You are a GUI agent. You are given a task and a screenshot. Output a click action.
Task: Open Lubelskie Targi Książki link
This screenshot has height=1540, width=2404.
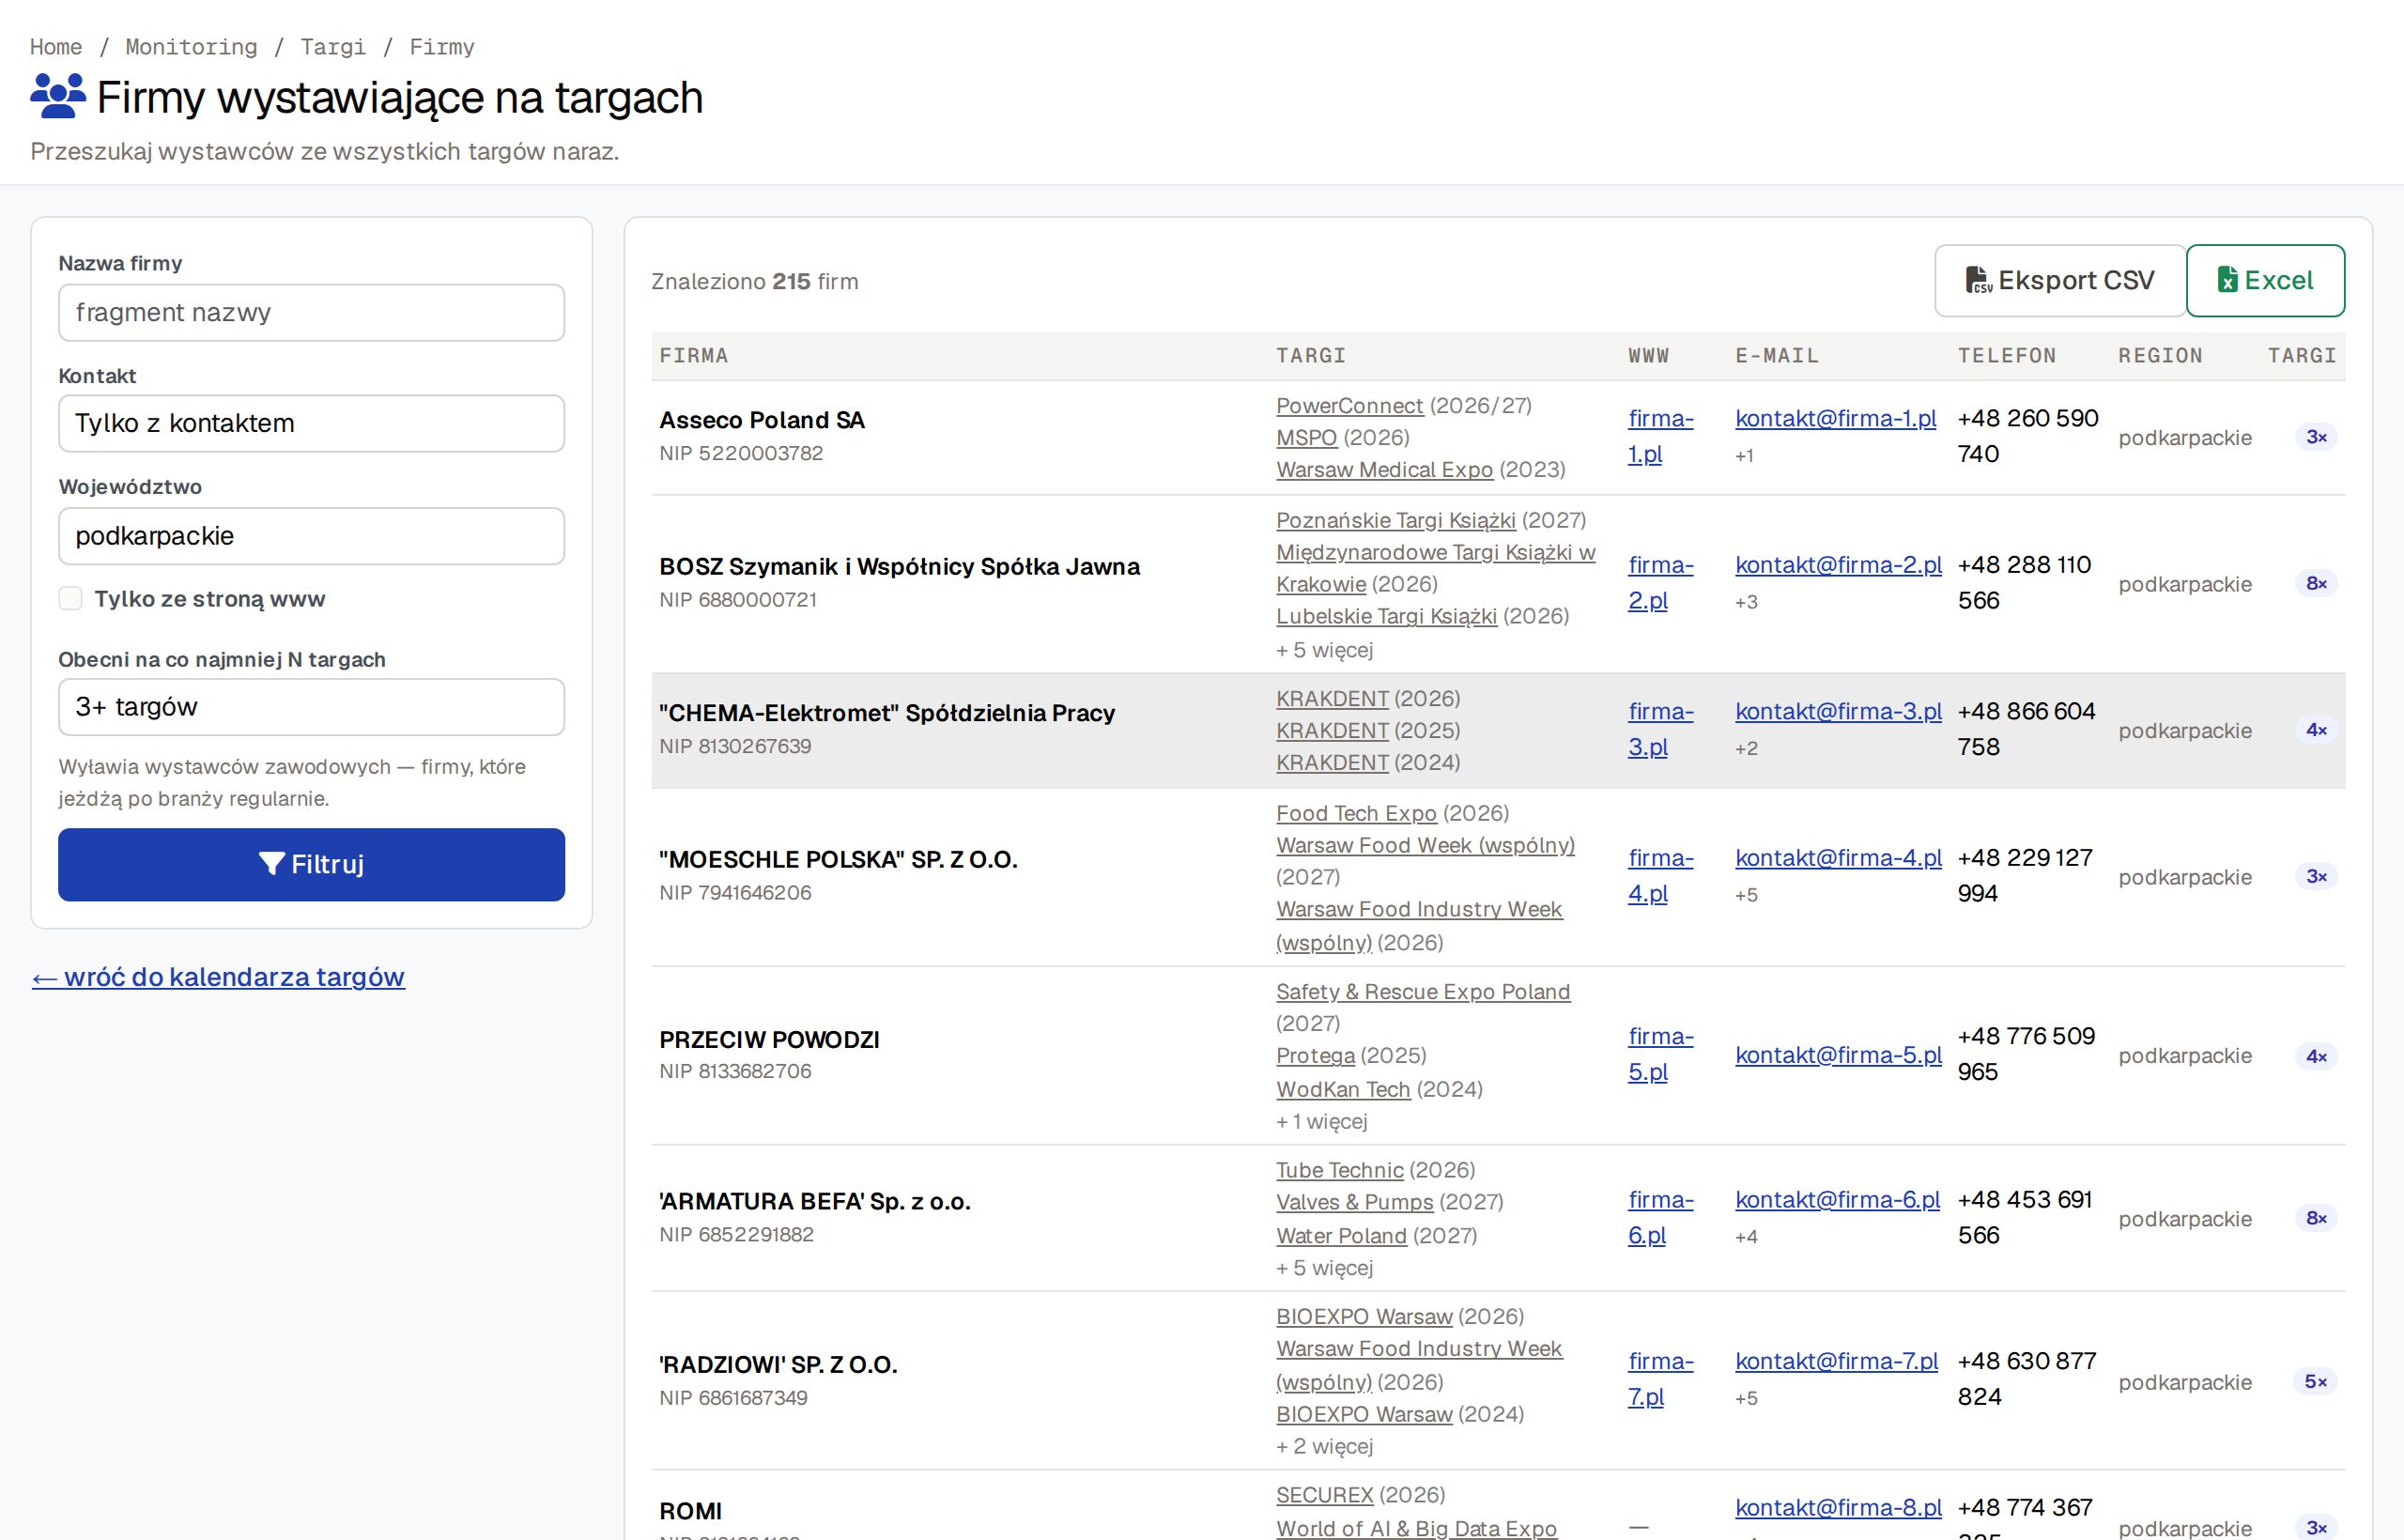coord(1386,616)
